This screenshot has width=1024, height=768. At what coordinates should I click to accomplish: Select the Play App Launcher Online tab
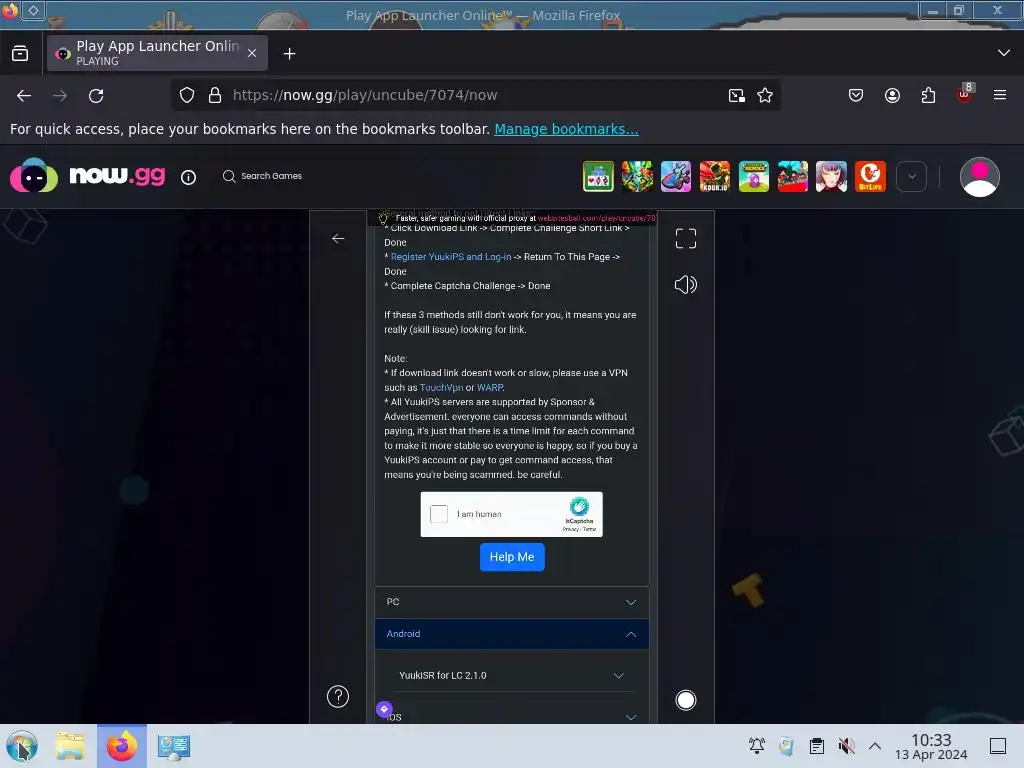(x=157, y=53)
